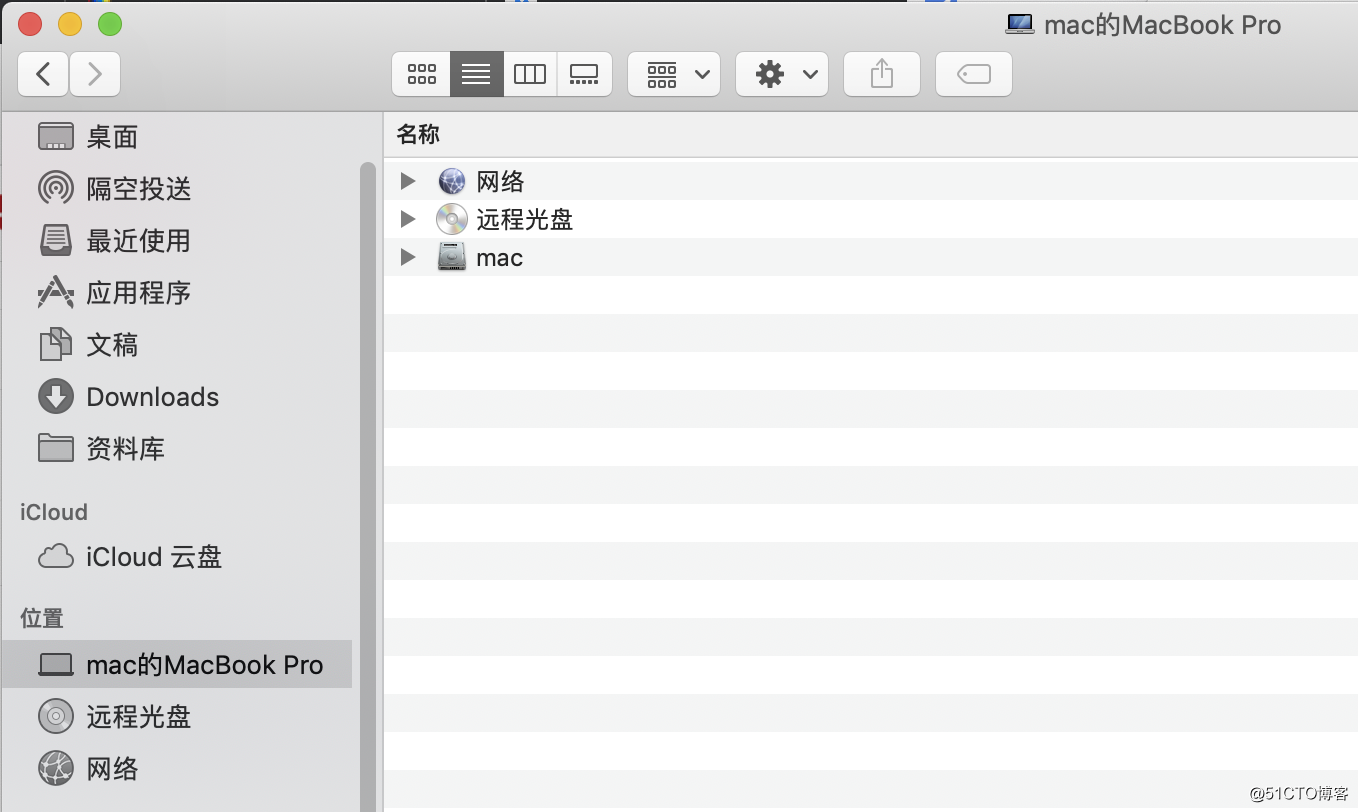Screen dimensions: 1358x812
Task: Click the laptop proxy icon in the title bar
Action: 1020,24
